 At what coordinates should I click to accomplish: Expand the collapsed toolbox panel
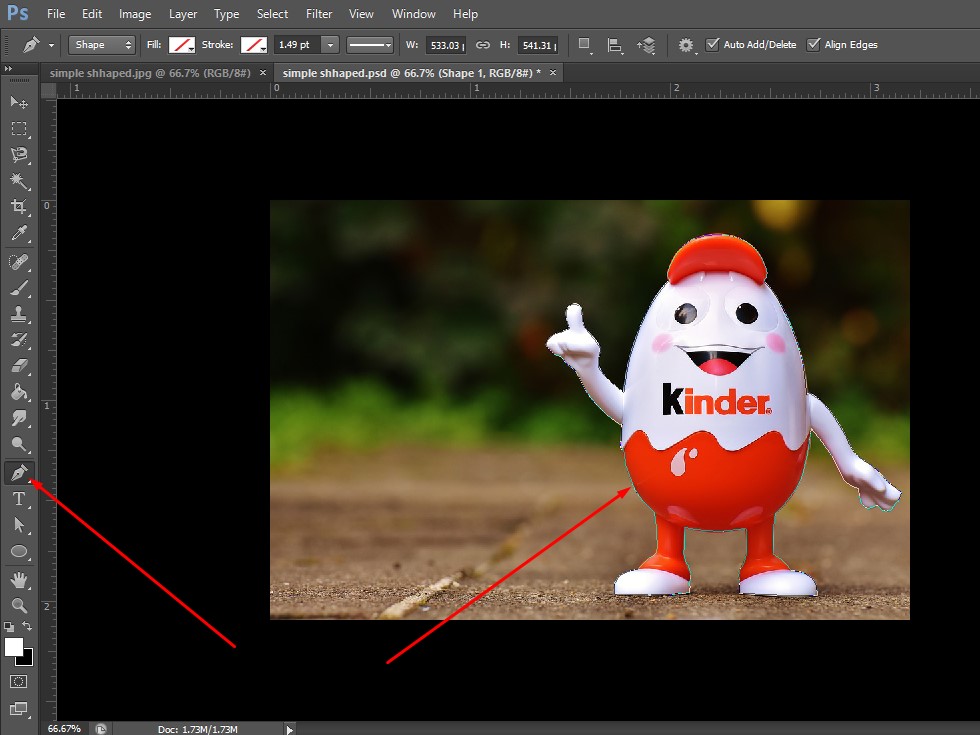(x=8, y=68)
